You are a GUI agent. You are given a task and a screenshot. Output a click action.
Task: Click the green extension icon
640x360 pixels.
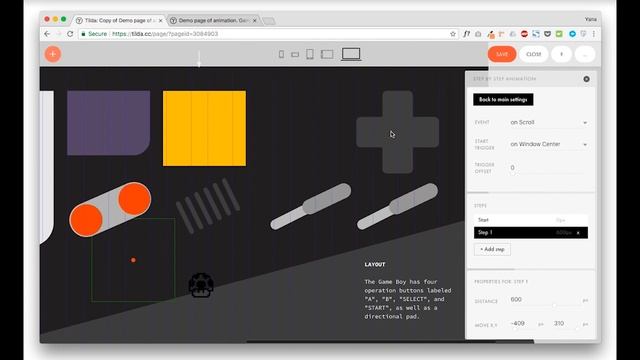(559, 34)
